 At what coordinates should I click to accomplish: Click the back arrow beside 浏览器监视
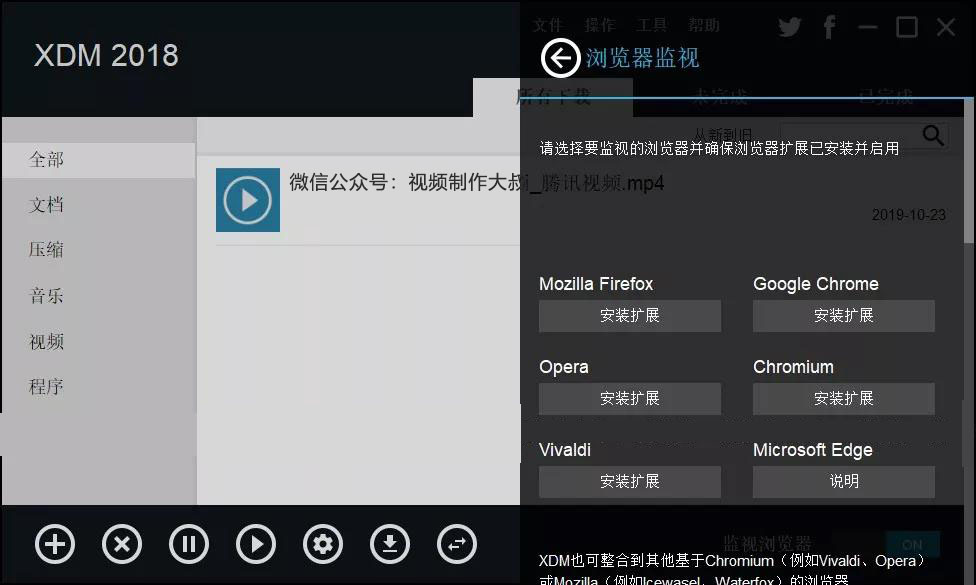pos(560,58)
